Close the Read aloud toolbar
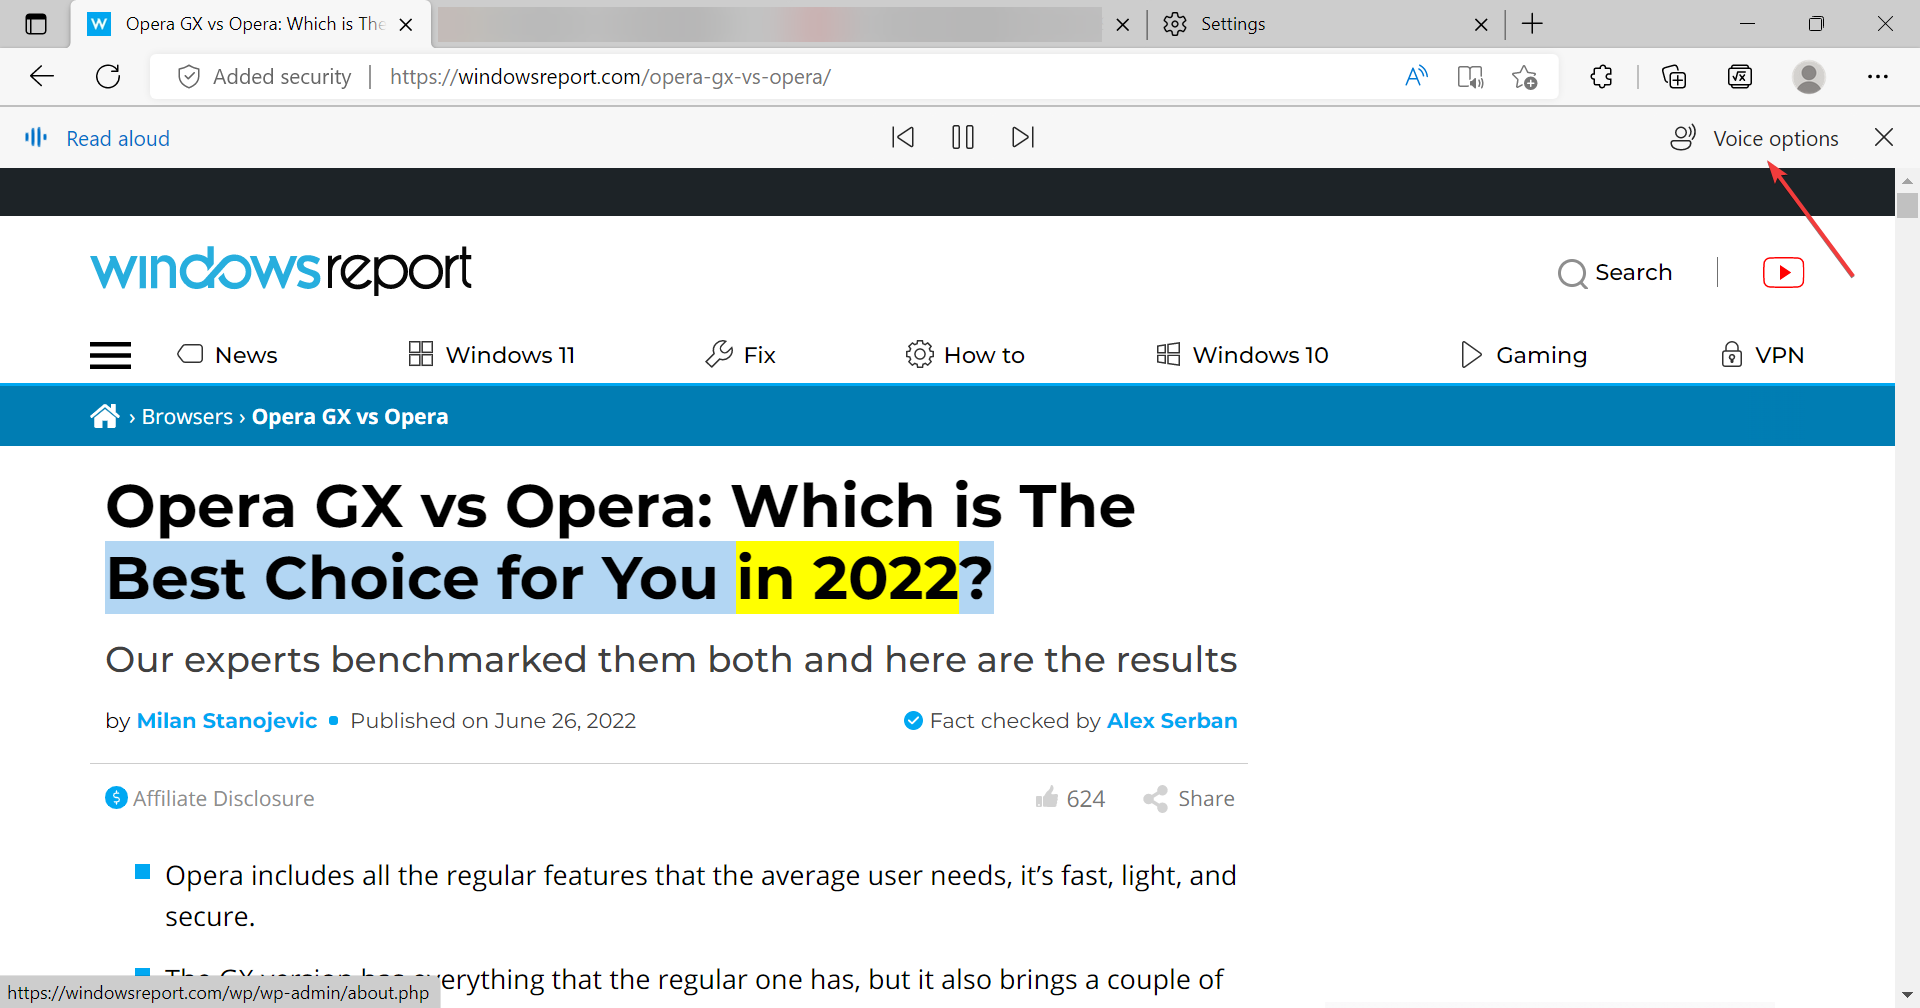Screen dimensions: 1920x1008 pos(1884,137)
